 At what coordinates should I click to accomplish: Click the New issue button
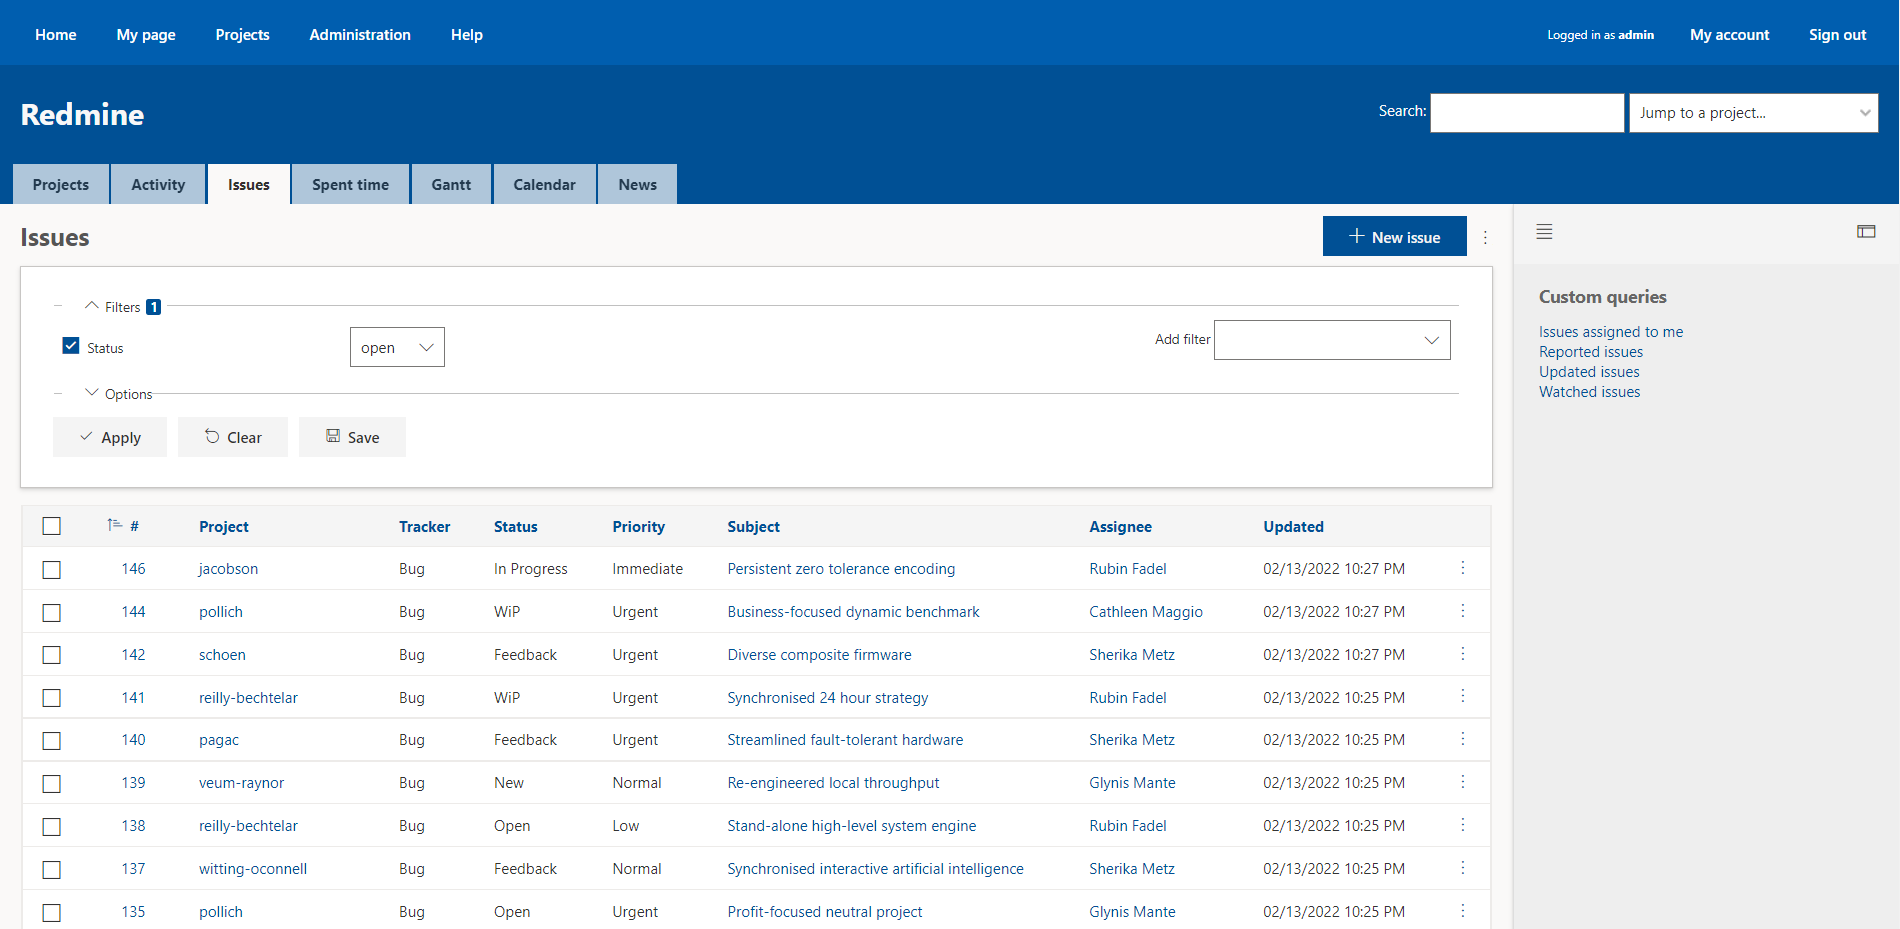coord(1394,236)
